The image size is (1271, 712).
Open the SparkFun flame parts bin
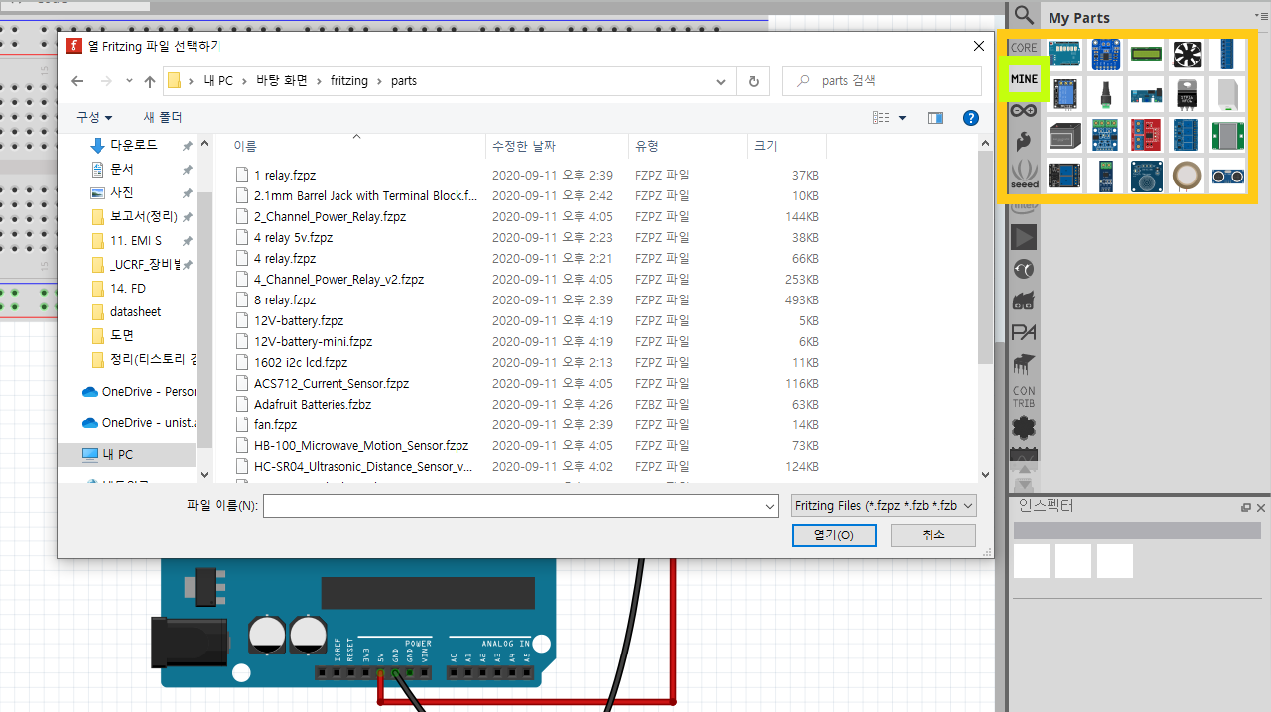pos(1024,141)
